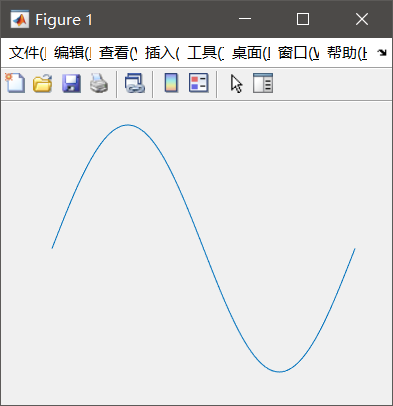The width and height of the screenshot is (393, 406).
Task: Open the 插入 menu
Action: [162, 53]
